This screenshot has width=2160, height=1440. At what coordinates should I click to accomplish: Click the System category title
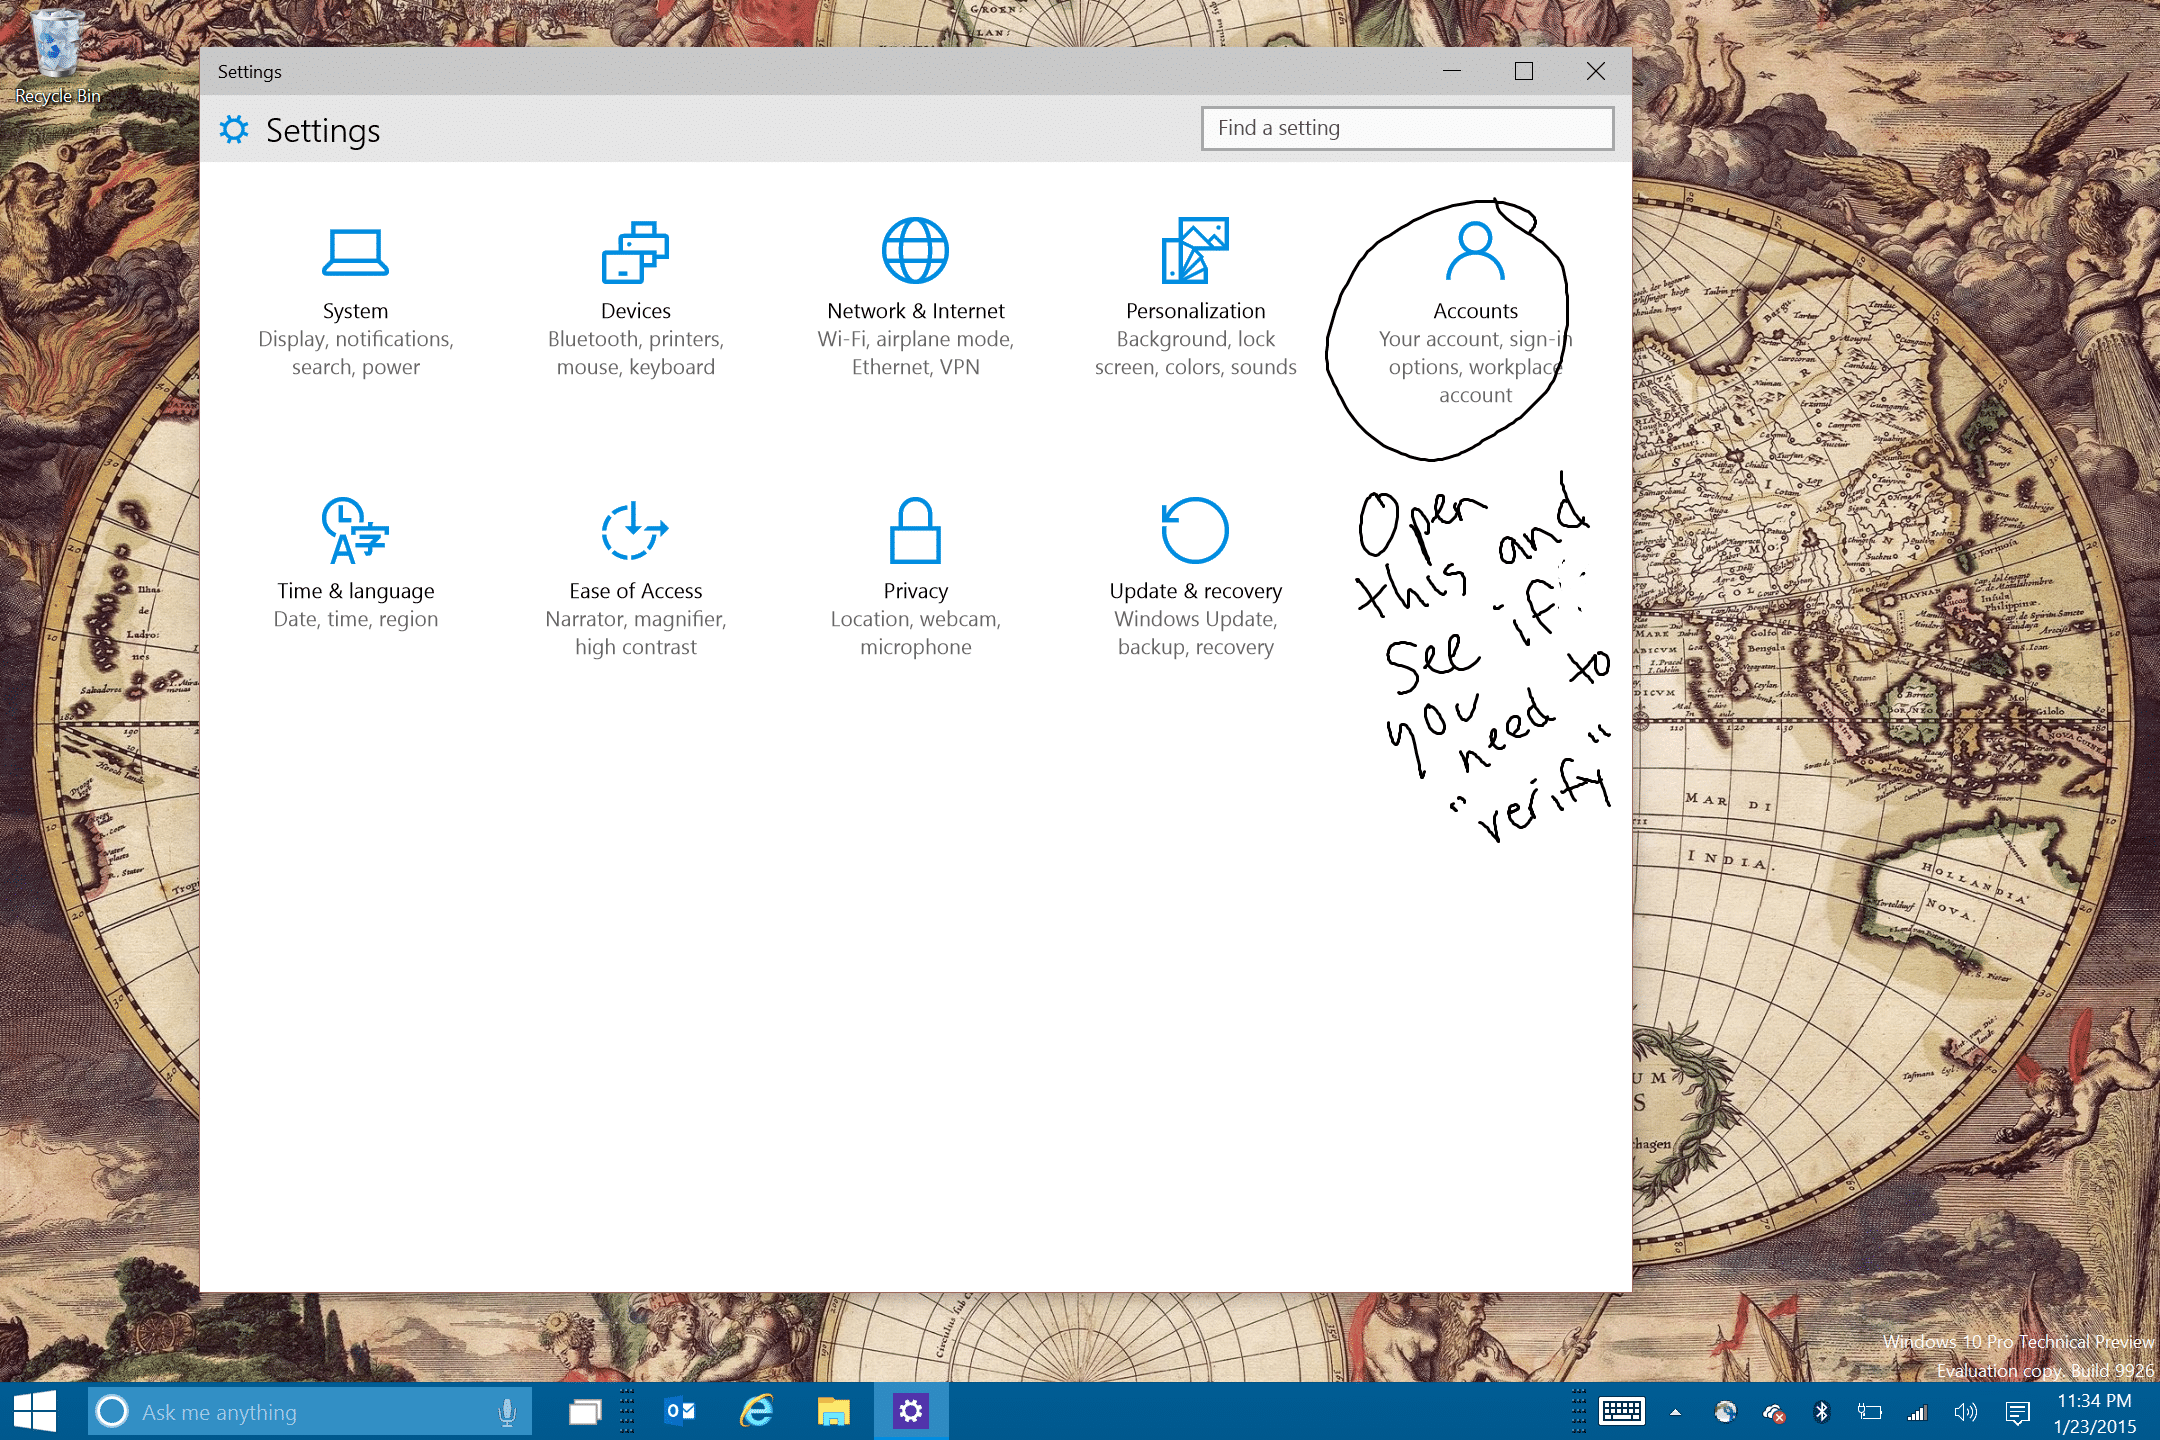(355, 311)
